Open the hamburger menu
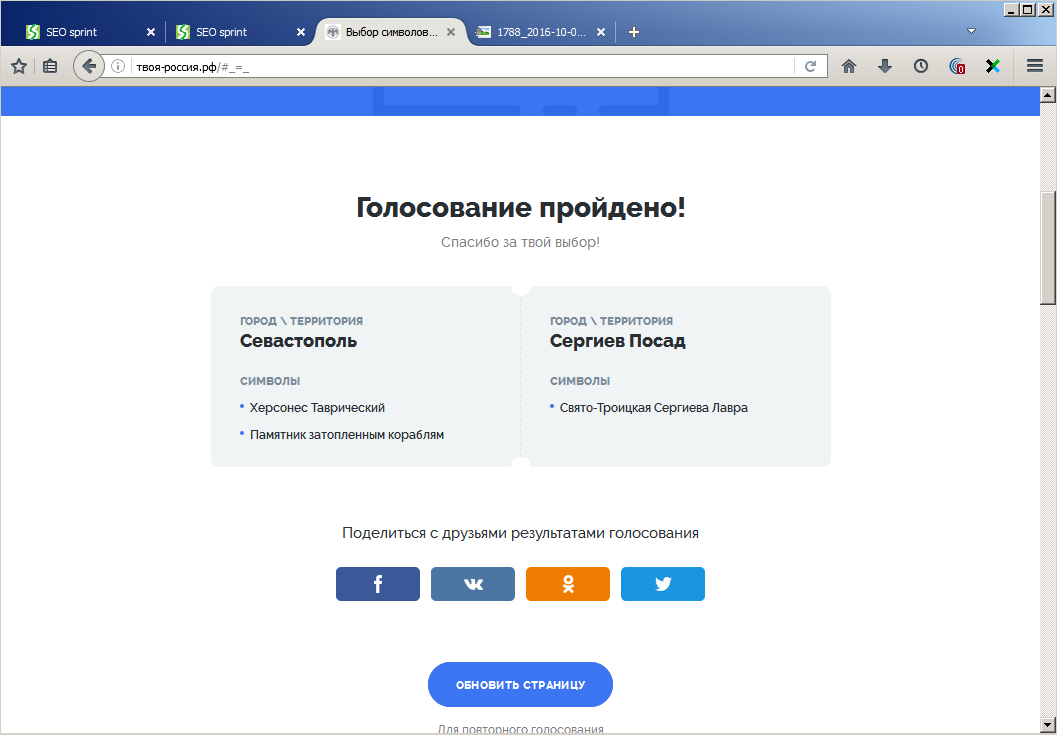Image resolution: width=1057 pixels, height=735 pixels. 1035,66
